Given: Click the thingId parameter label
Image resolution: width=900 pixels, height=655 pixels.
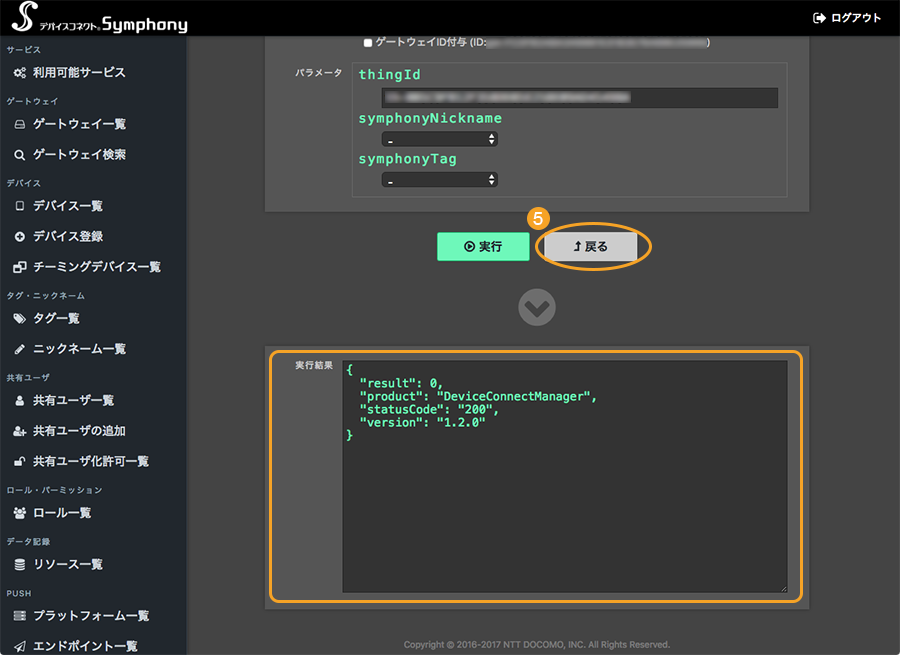Looking at the screenshot, I should tap(390, 75).
